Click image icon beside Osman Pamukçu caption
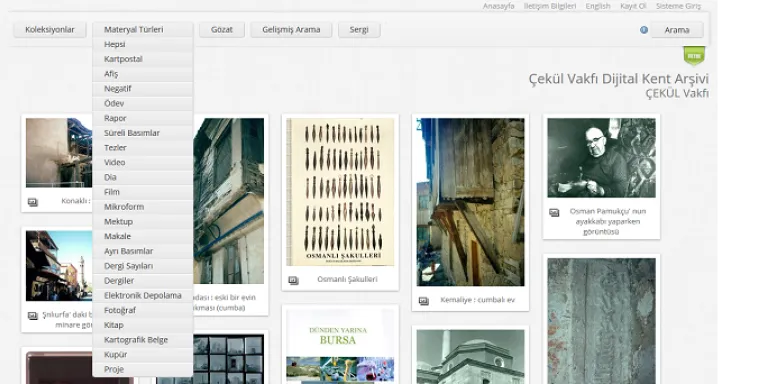The width and height of the screenshot is (768, 384). point(554,213)
